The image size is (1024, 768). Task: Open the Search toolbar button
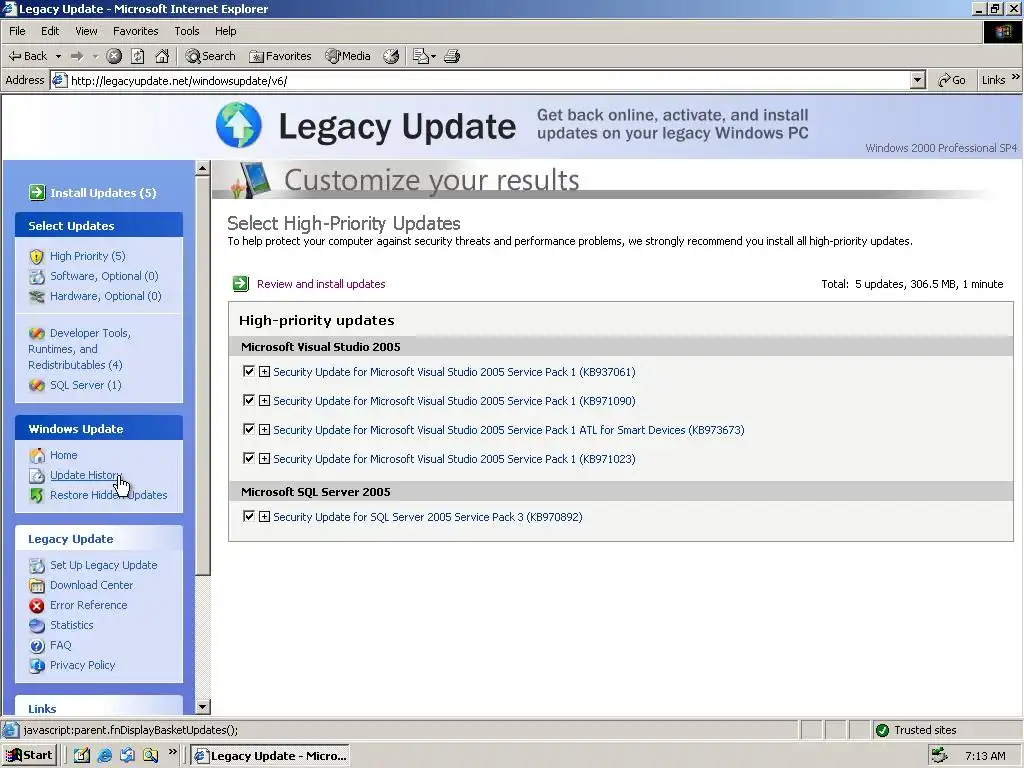tap(210, 56)
